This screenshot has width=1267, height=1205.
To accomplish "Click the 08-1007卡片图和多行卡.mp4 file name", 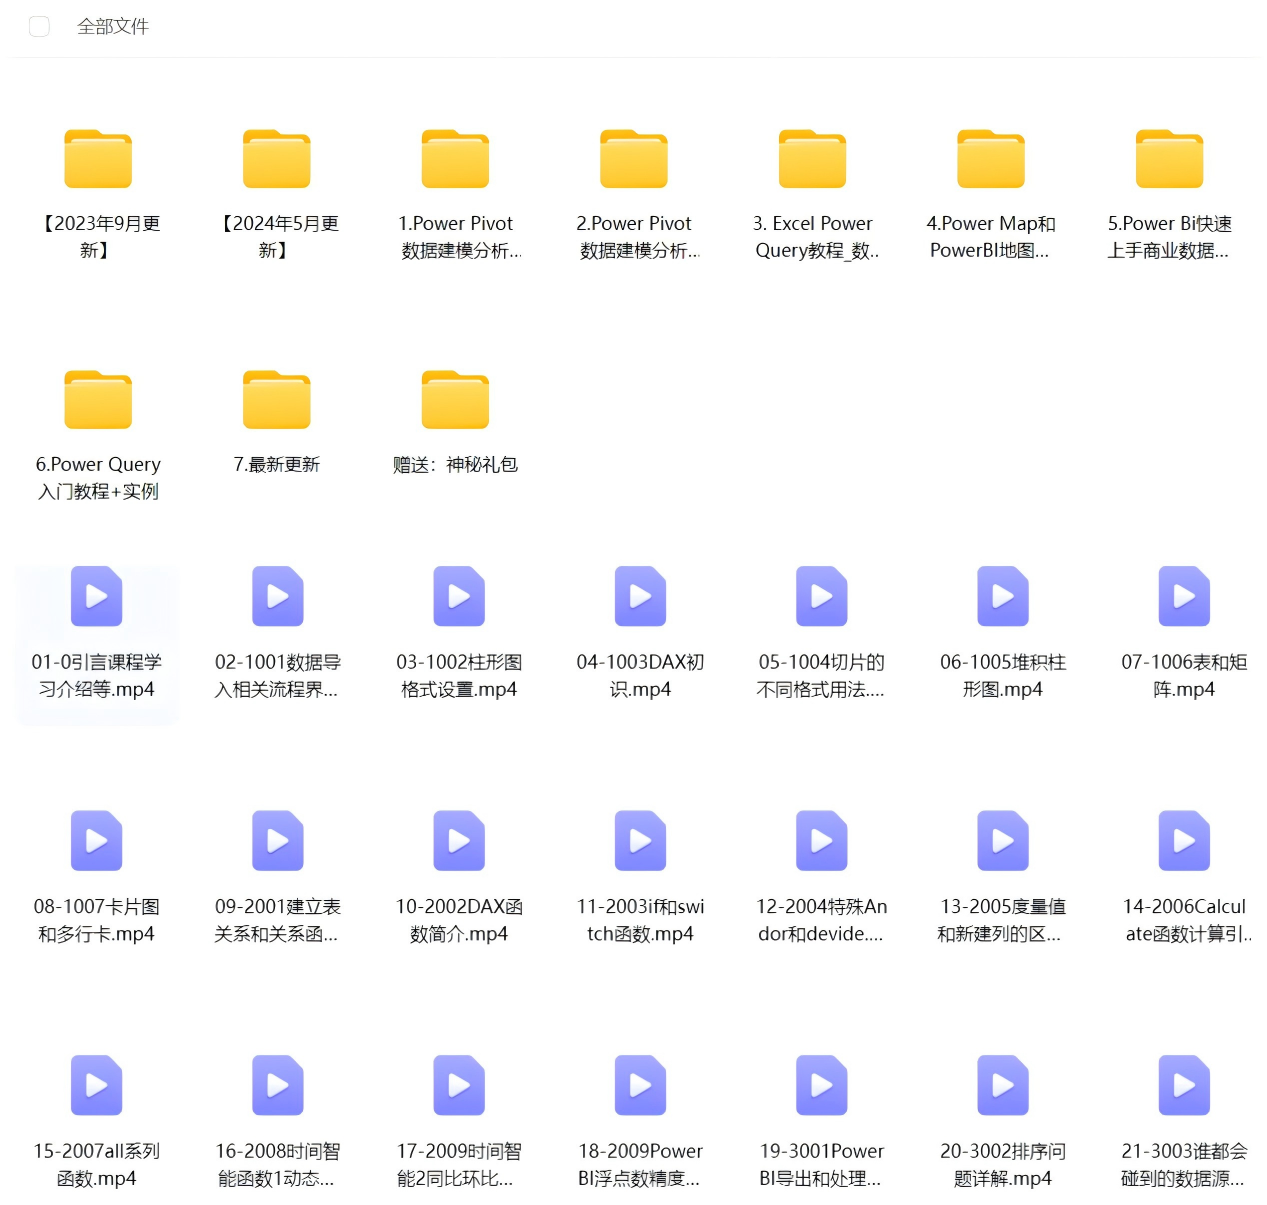I will [97, 920].
